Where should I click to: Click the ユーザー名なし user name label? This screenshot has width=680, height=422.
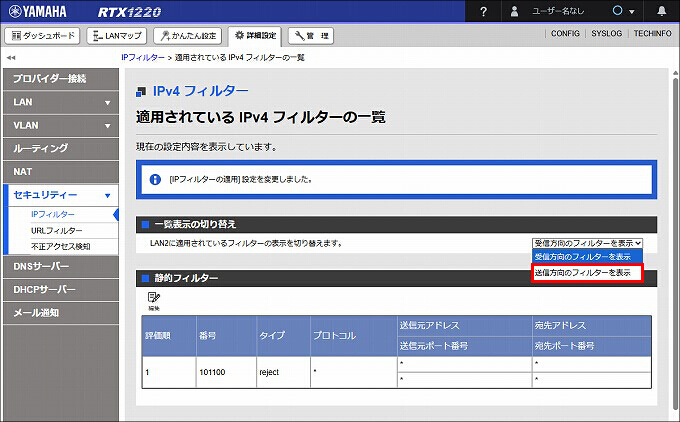point(558,12)
